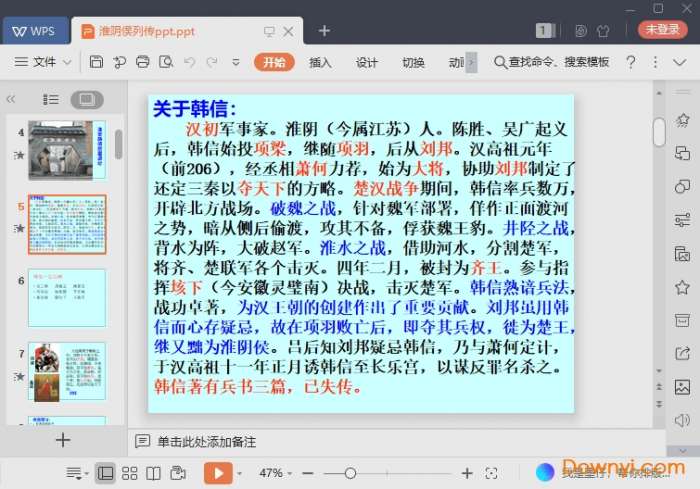Switch to outline view icon

click(50, 99)
